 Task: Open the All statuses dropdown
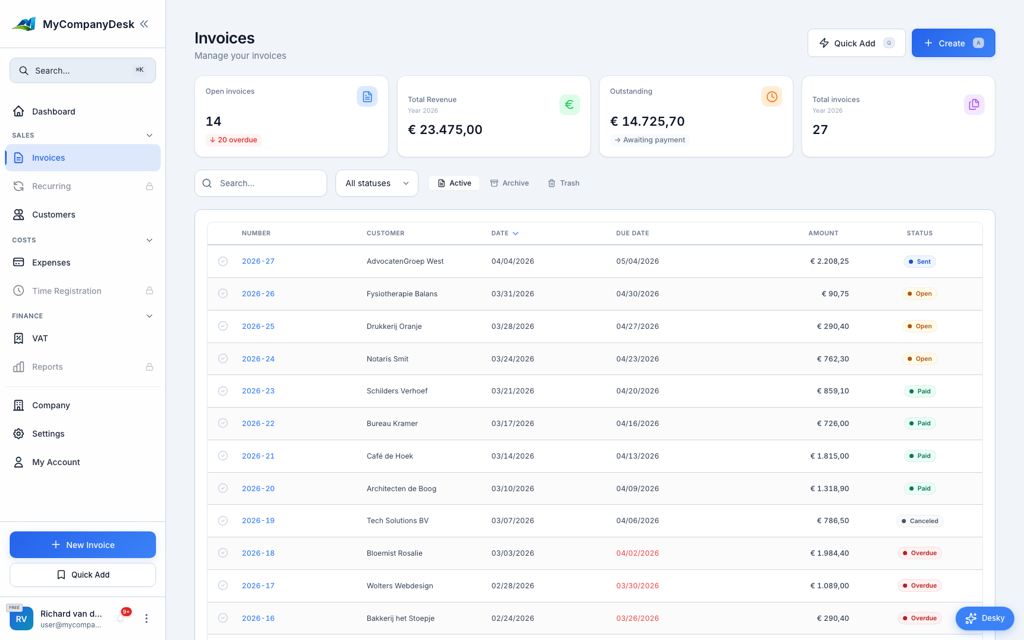376,183
